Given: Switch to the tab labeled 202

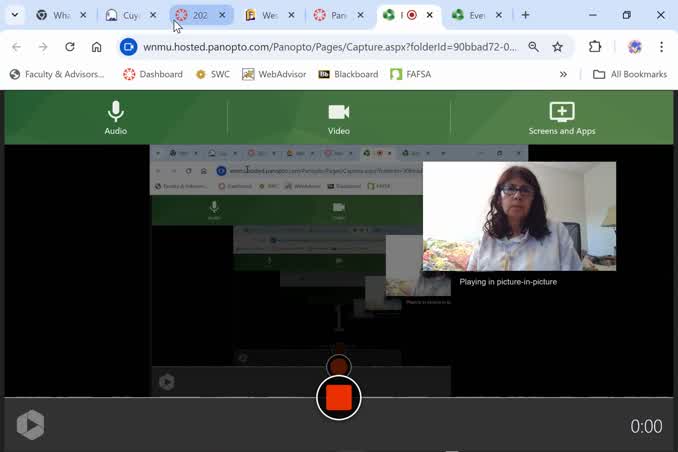Looking at the screenshot, I should click(195, 15).
